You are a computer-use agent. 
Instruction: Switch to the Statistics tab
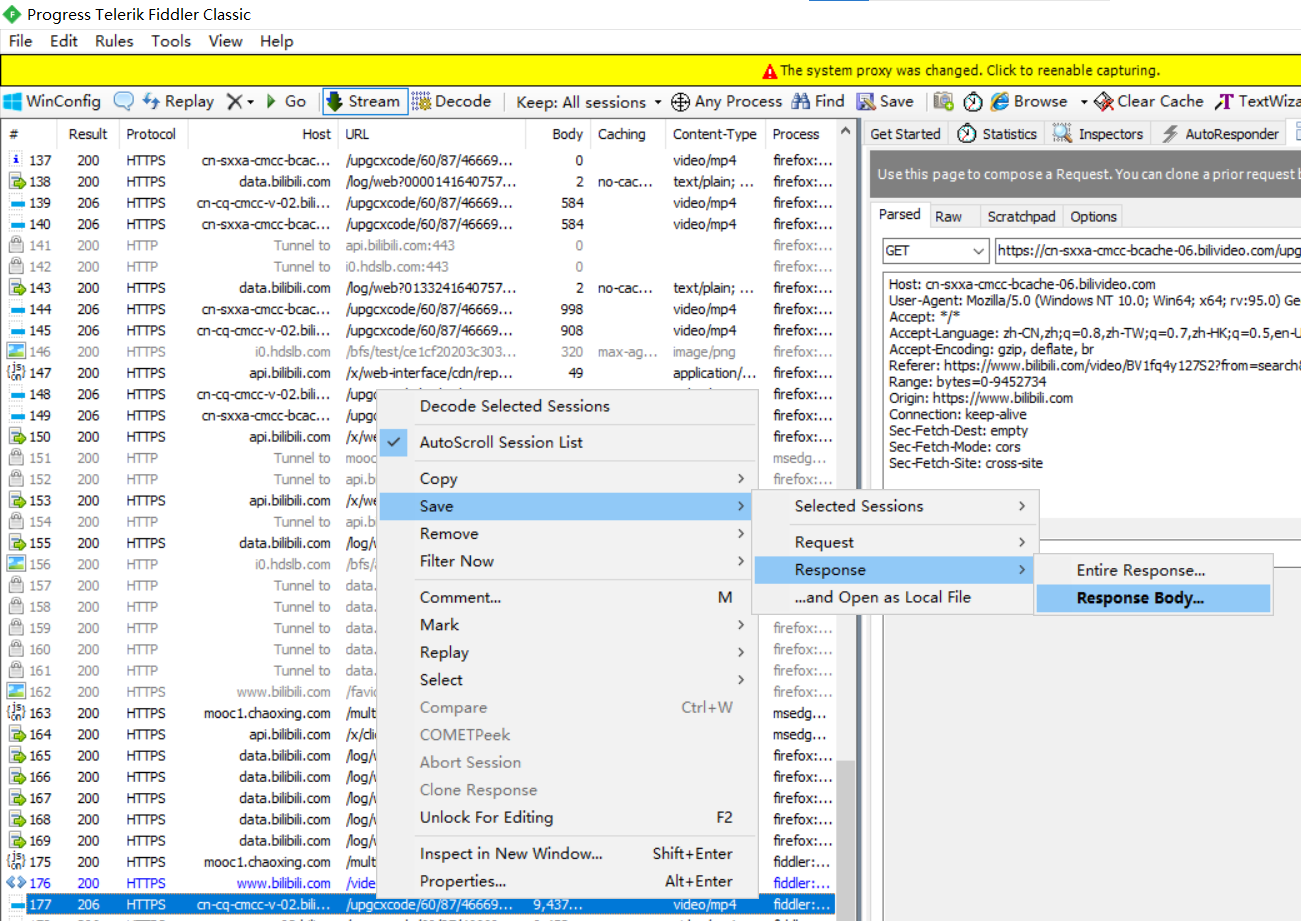998,134
